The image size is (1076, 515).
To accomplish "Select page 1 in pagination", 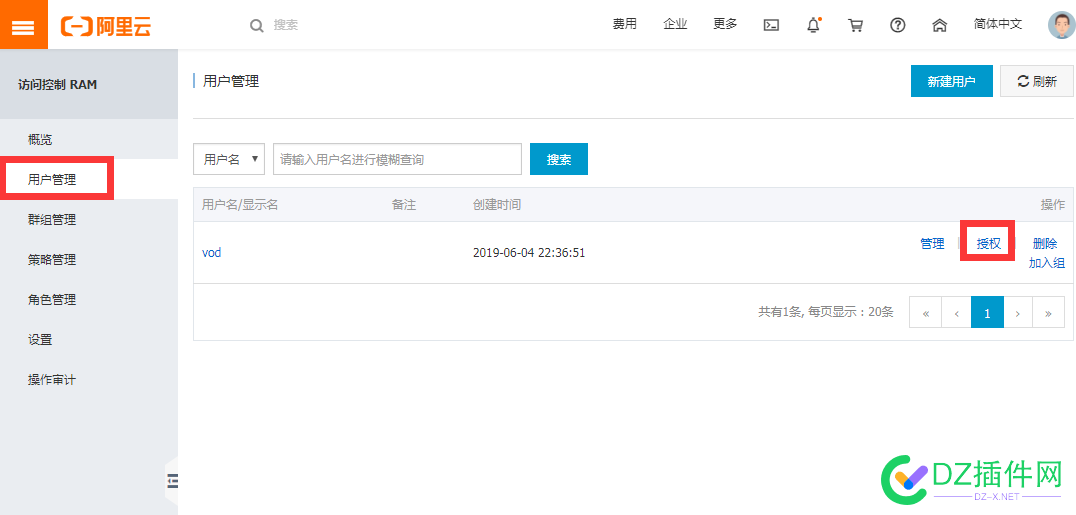I will click(x=987, y=312).
